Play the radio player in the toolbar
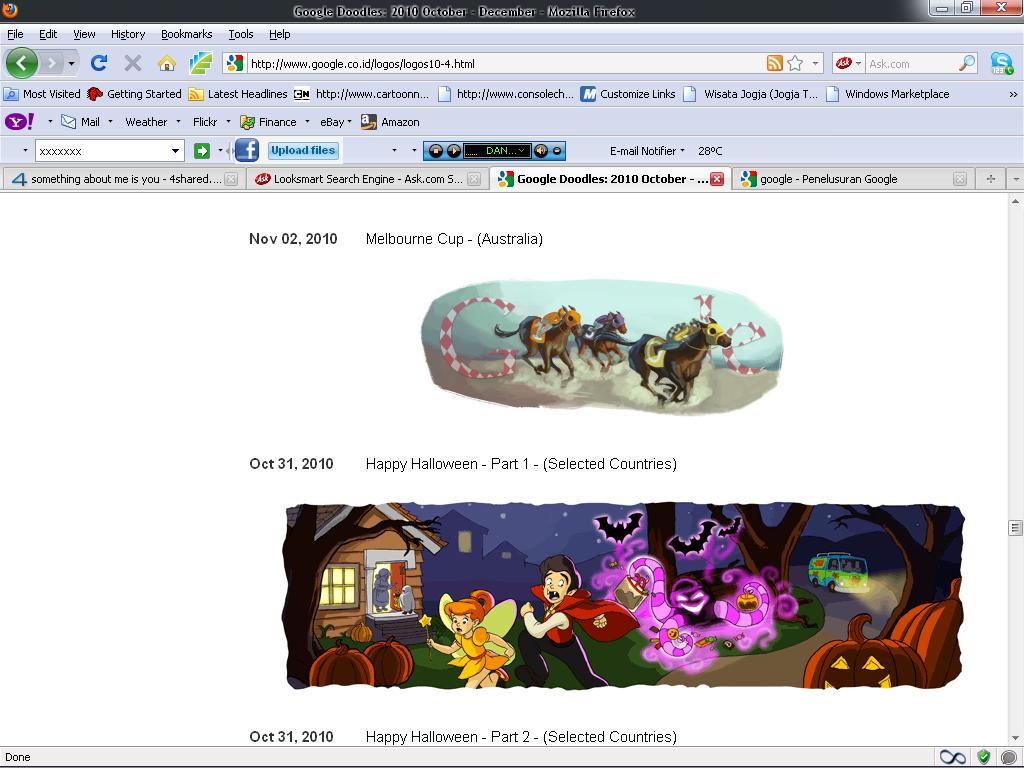 point(453,151)
